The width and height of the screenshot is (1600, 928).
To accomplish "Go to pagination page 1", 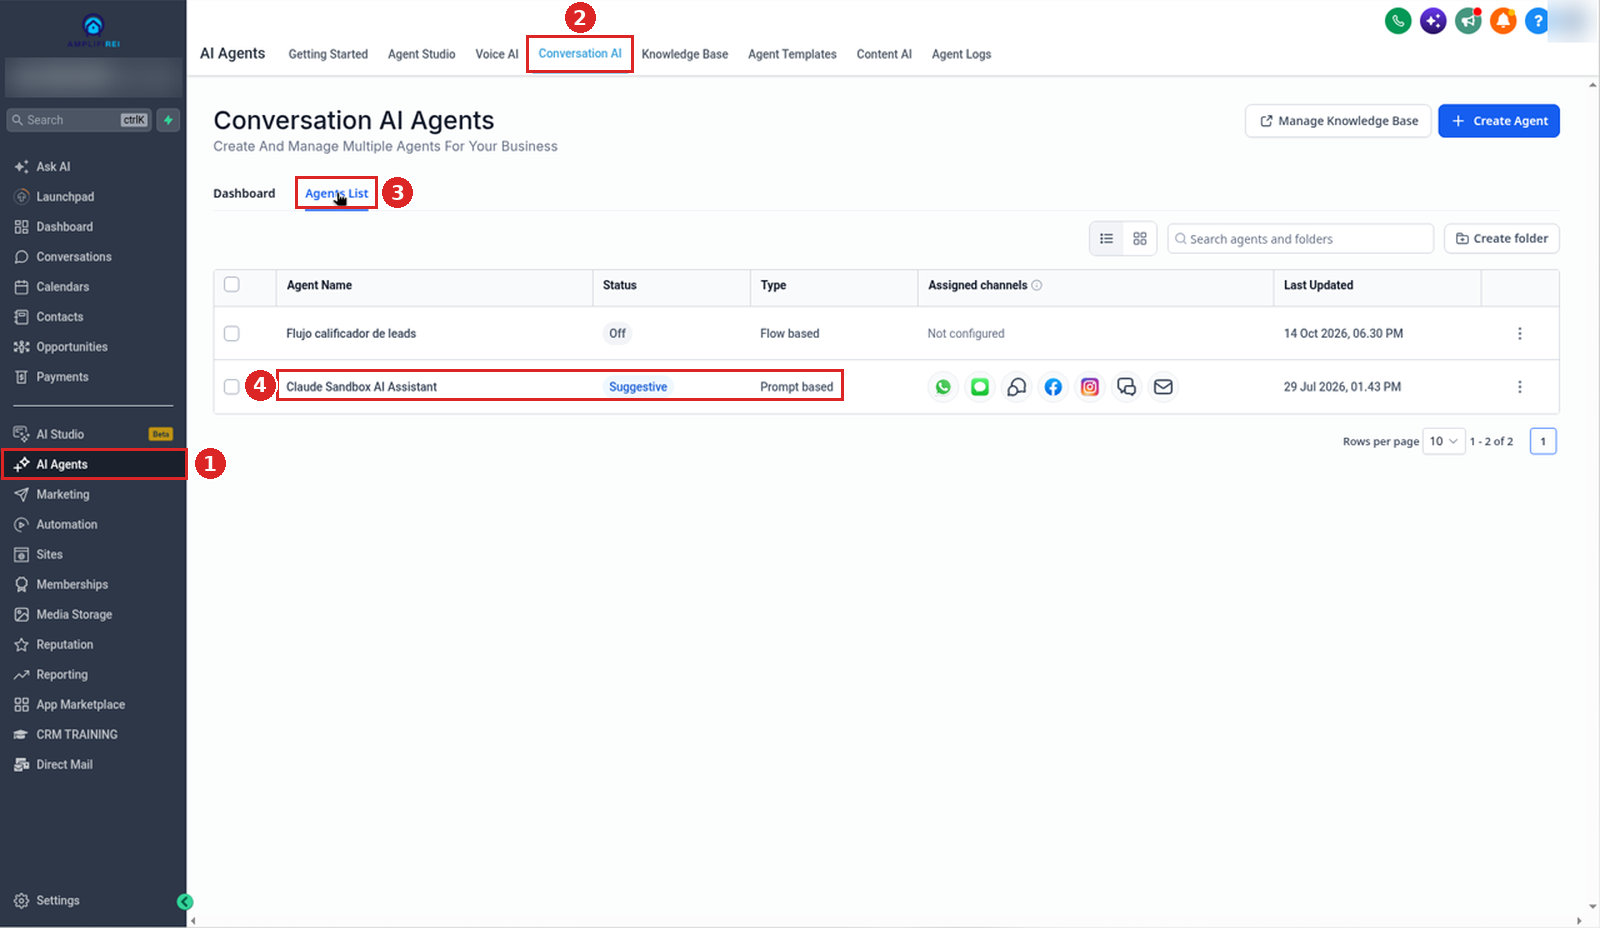I will [x=1543, y=441].
